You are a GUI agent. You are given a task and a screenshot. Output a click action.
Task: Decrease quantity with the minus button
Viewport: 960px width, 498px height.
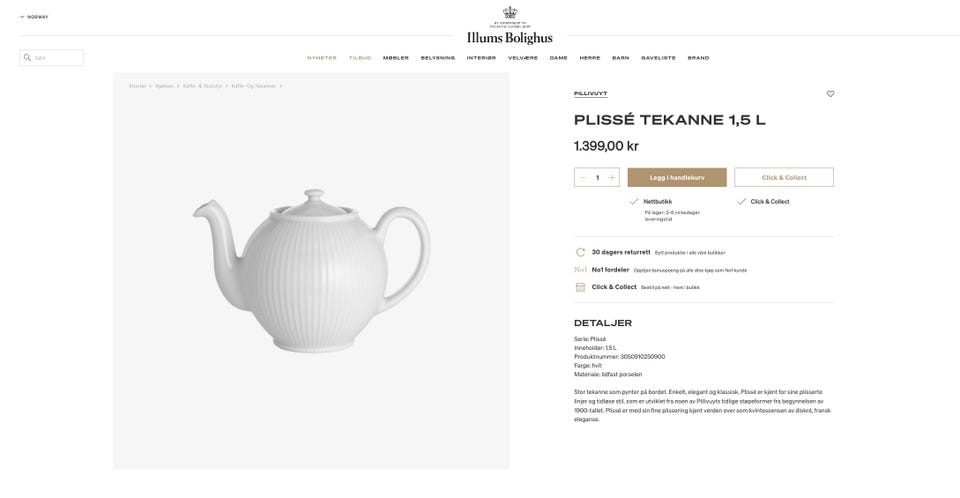[x=583, y=178]
